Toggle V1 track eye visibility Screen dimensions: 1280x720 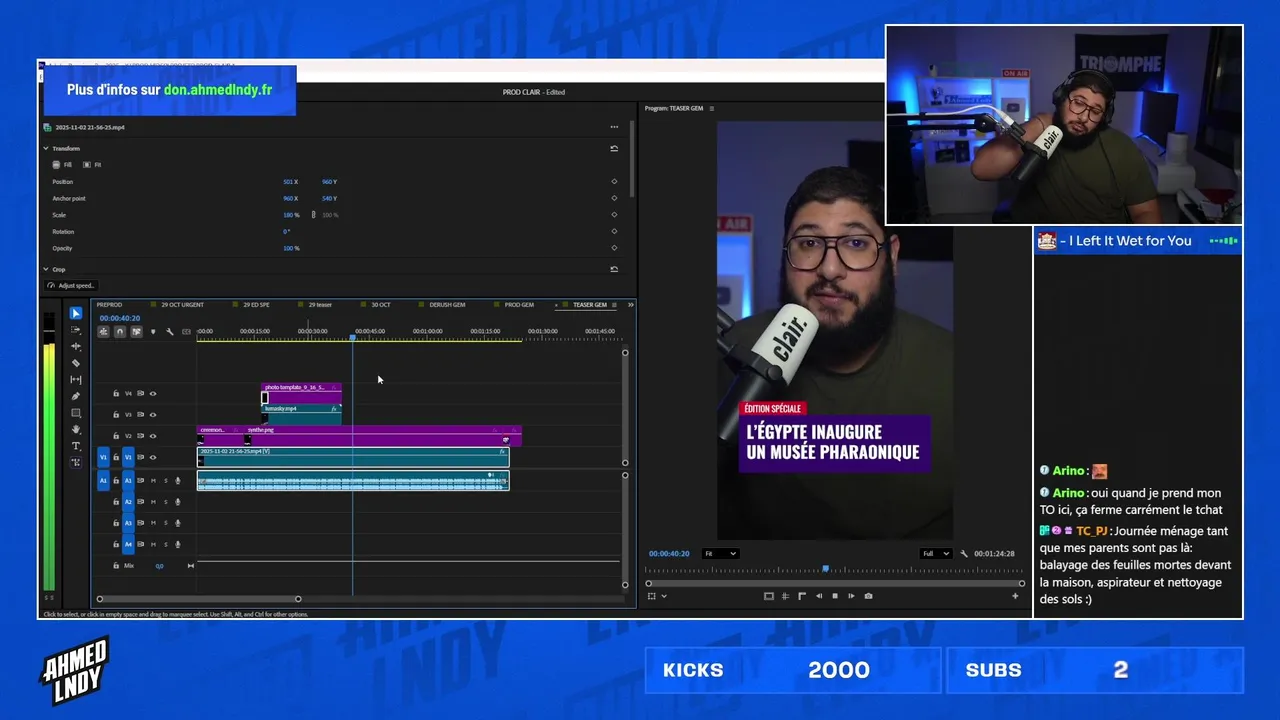(x=153, y=457)
